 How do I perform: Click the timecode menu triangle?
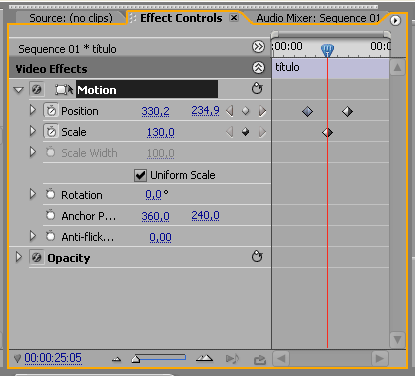[18, 359]
